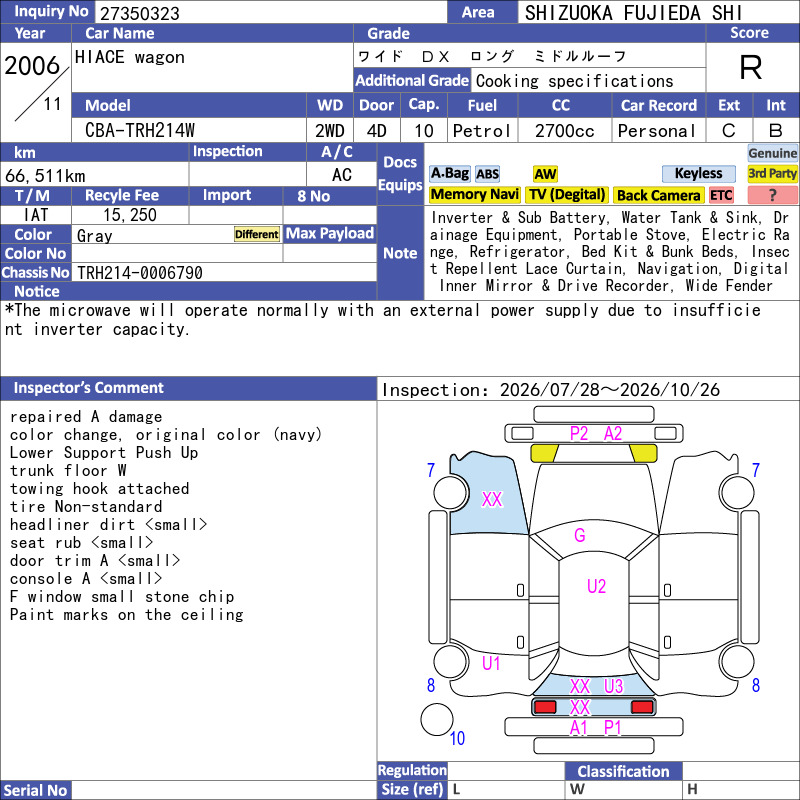Click the ABS equipment badge

pos(487,174)
